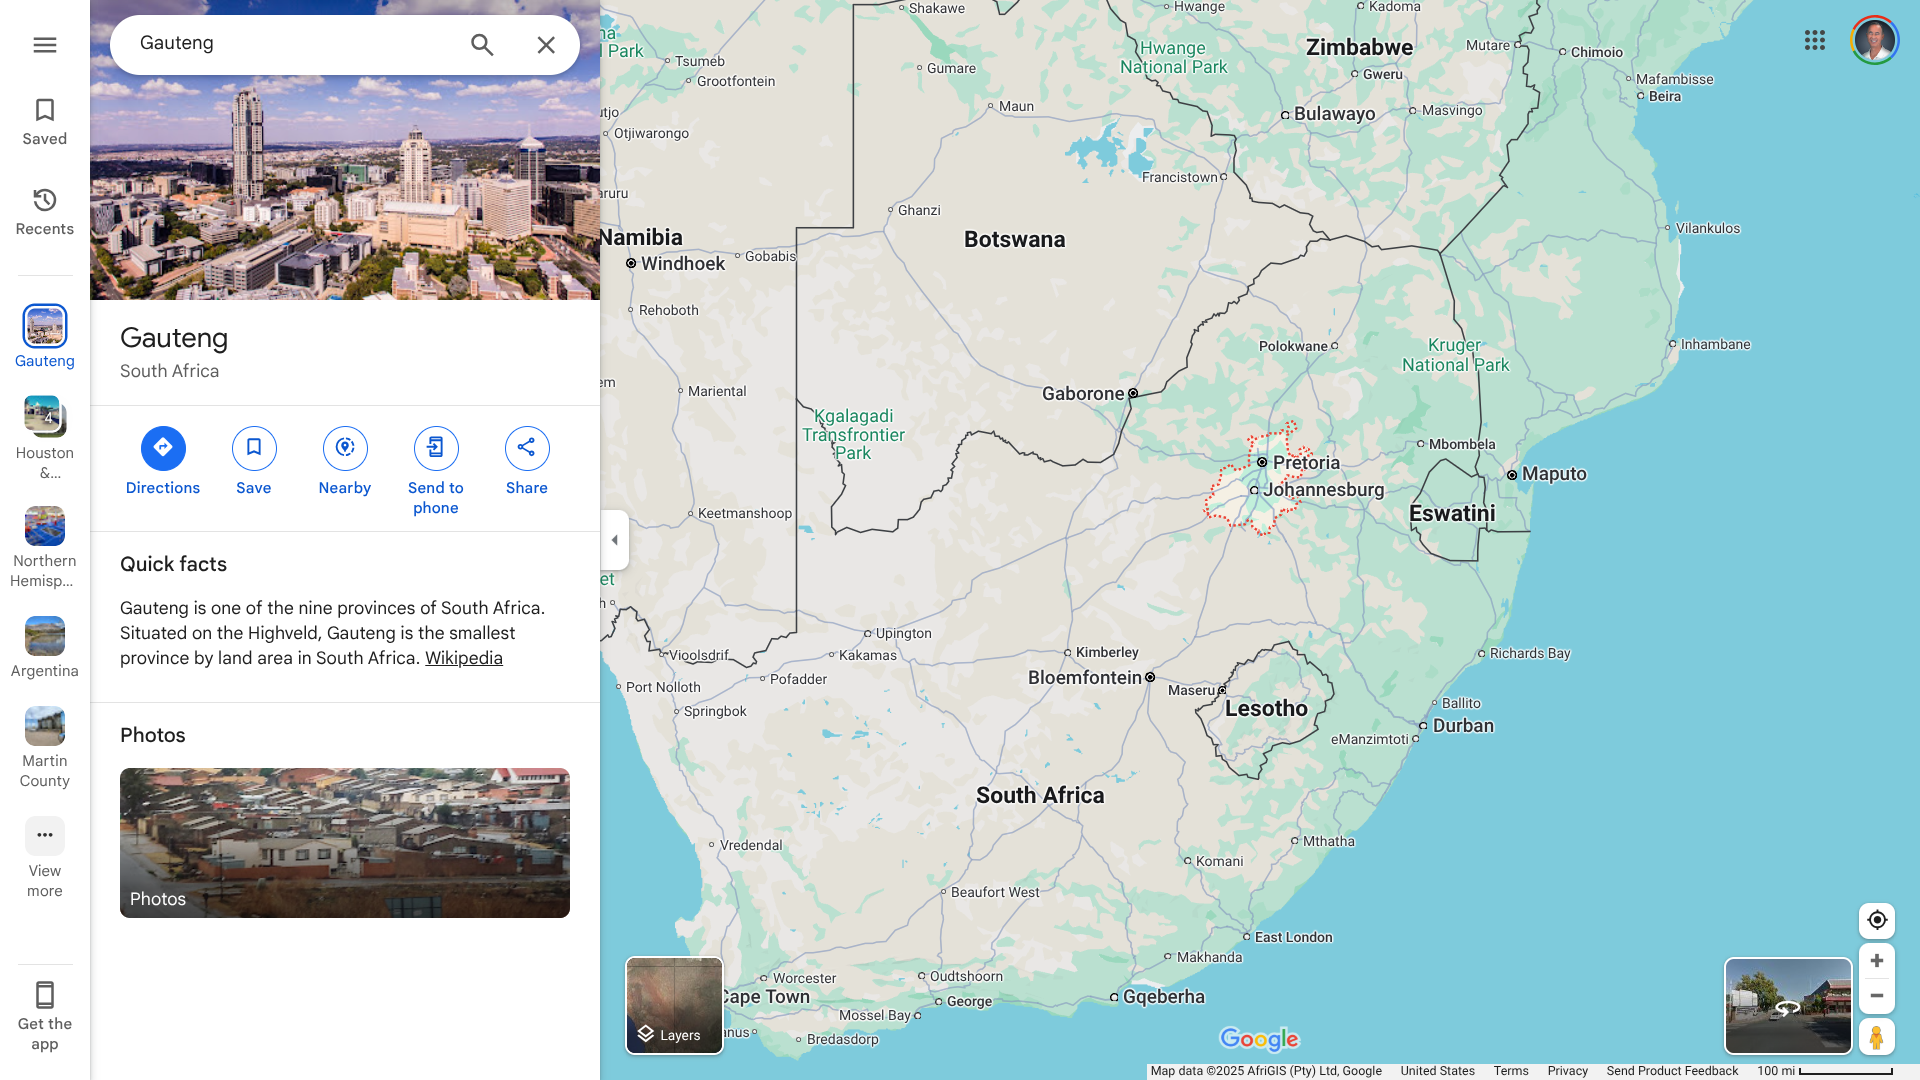Send Gauteng to phone

tap(436, 449)
